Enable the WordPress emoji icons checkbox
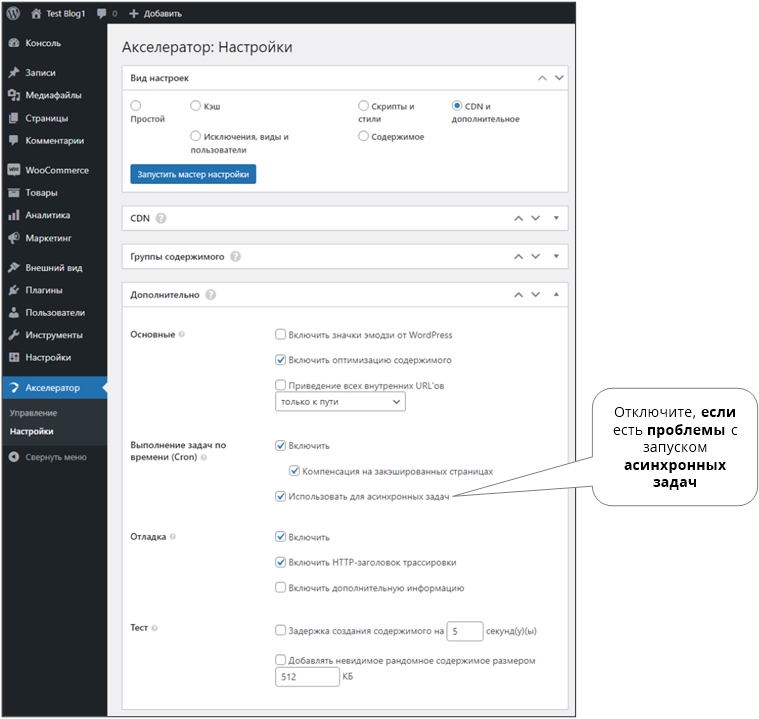Viewport: 759px width, 719px height. point(281,335)
